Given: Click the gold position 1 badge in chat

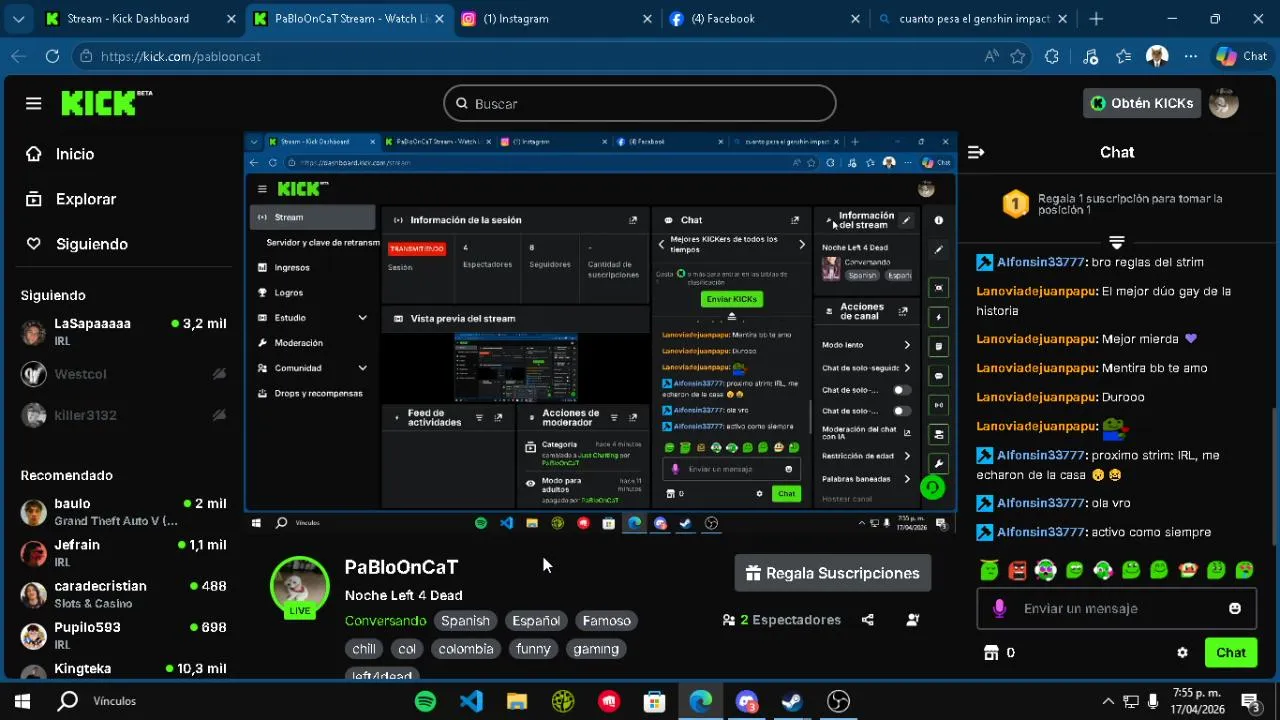Looking at the screenshot, I should [x=1015, y=205].
